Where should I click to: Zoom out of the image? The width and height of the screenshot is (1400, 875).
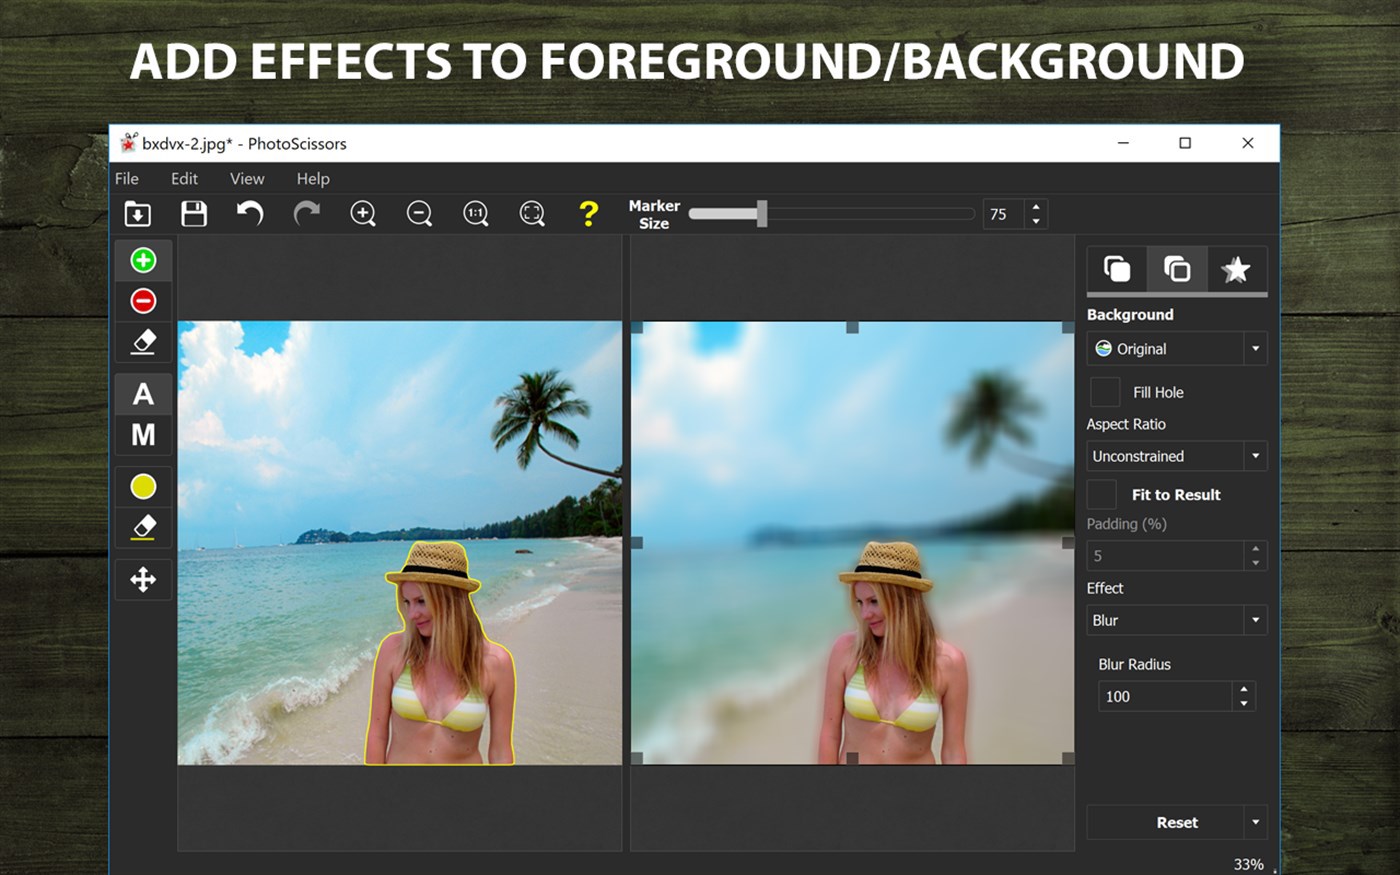419,213
